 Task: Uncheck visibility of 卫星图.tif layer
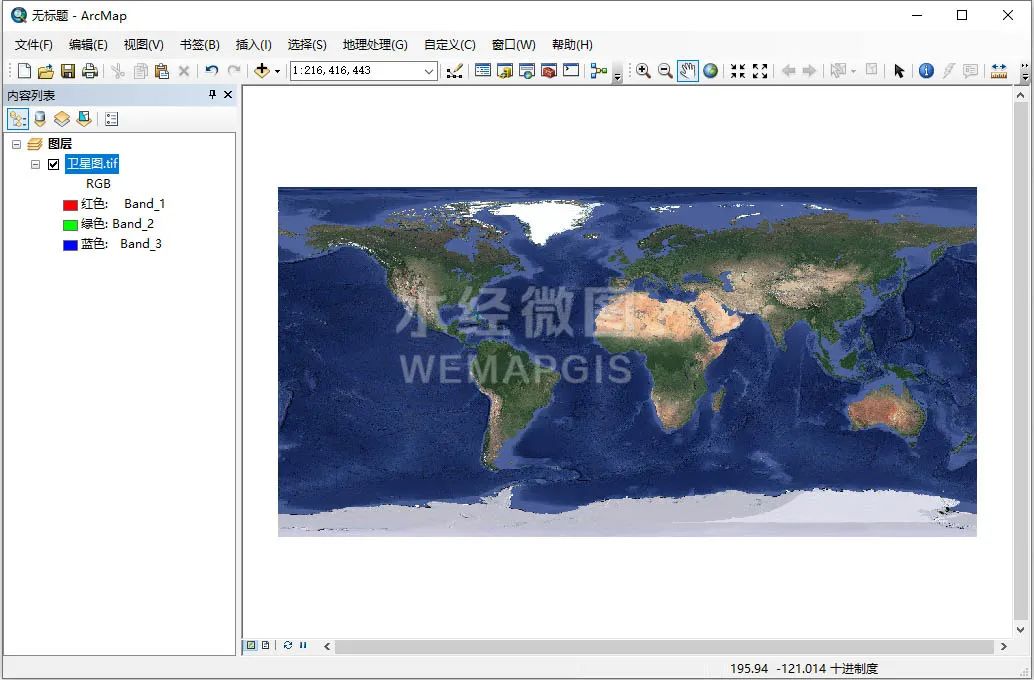tap(53, 164)
